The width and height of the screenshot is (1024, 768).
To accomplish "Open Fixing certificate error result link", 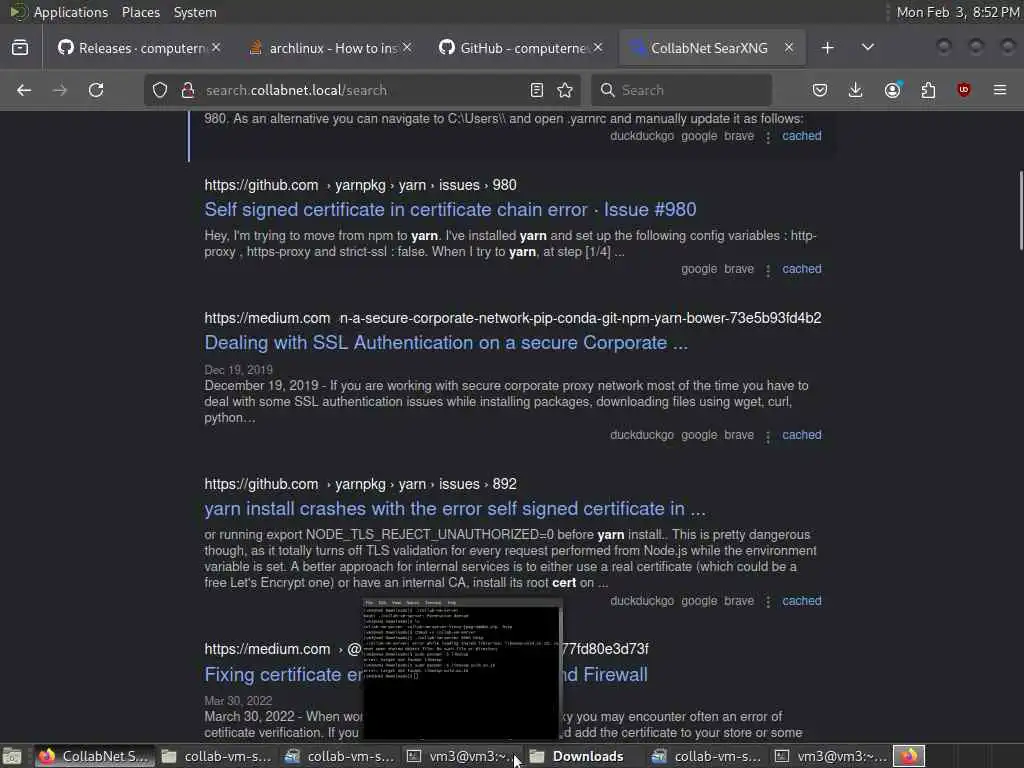I will 283,675.
